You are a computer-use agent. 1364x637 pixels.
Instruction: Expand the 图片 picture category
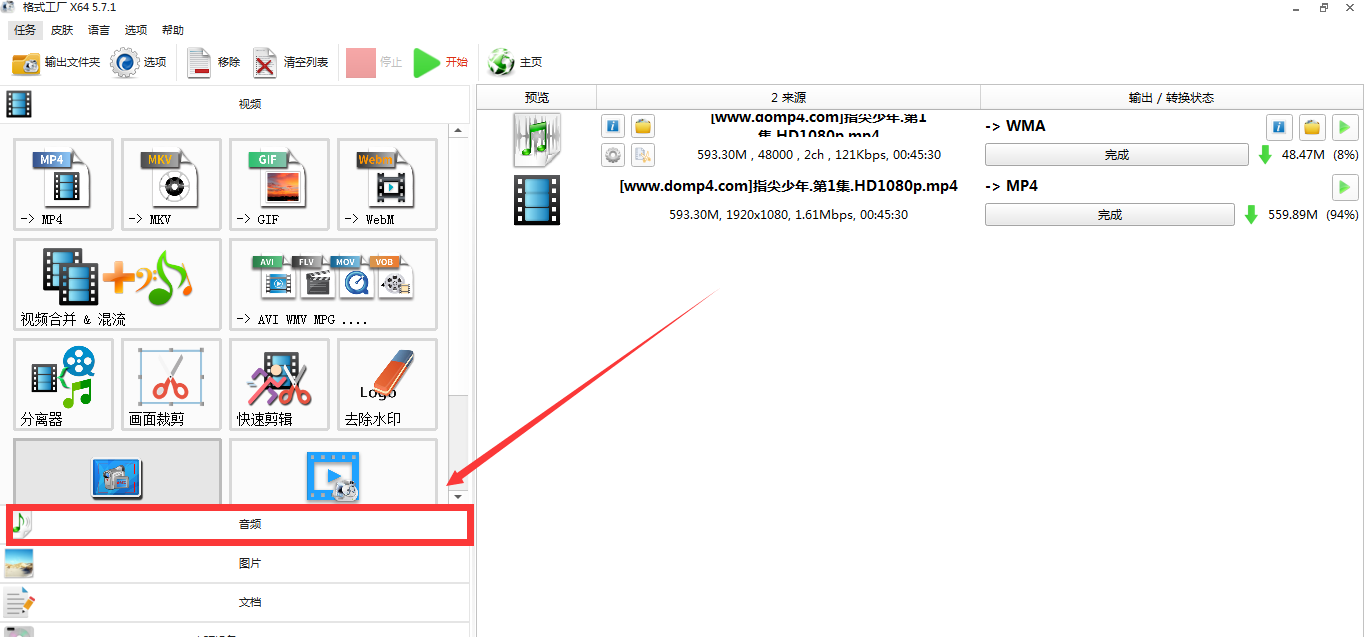click(235, 563)
